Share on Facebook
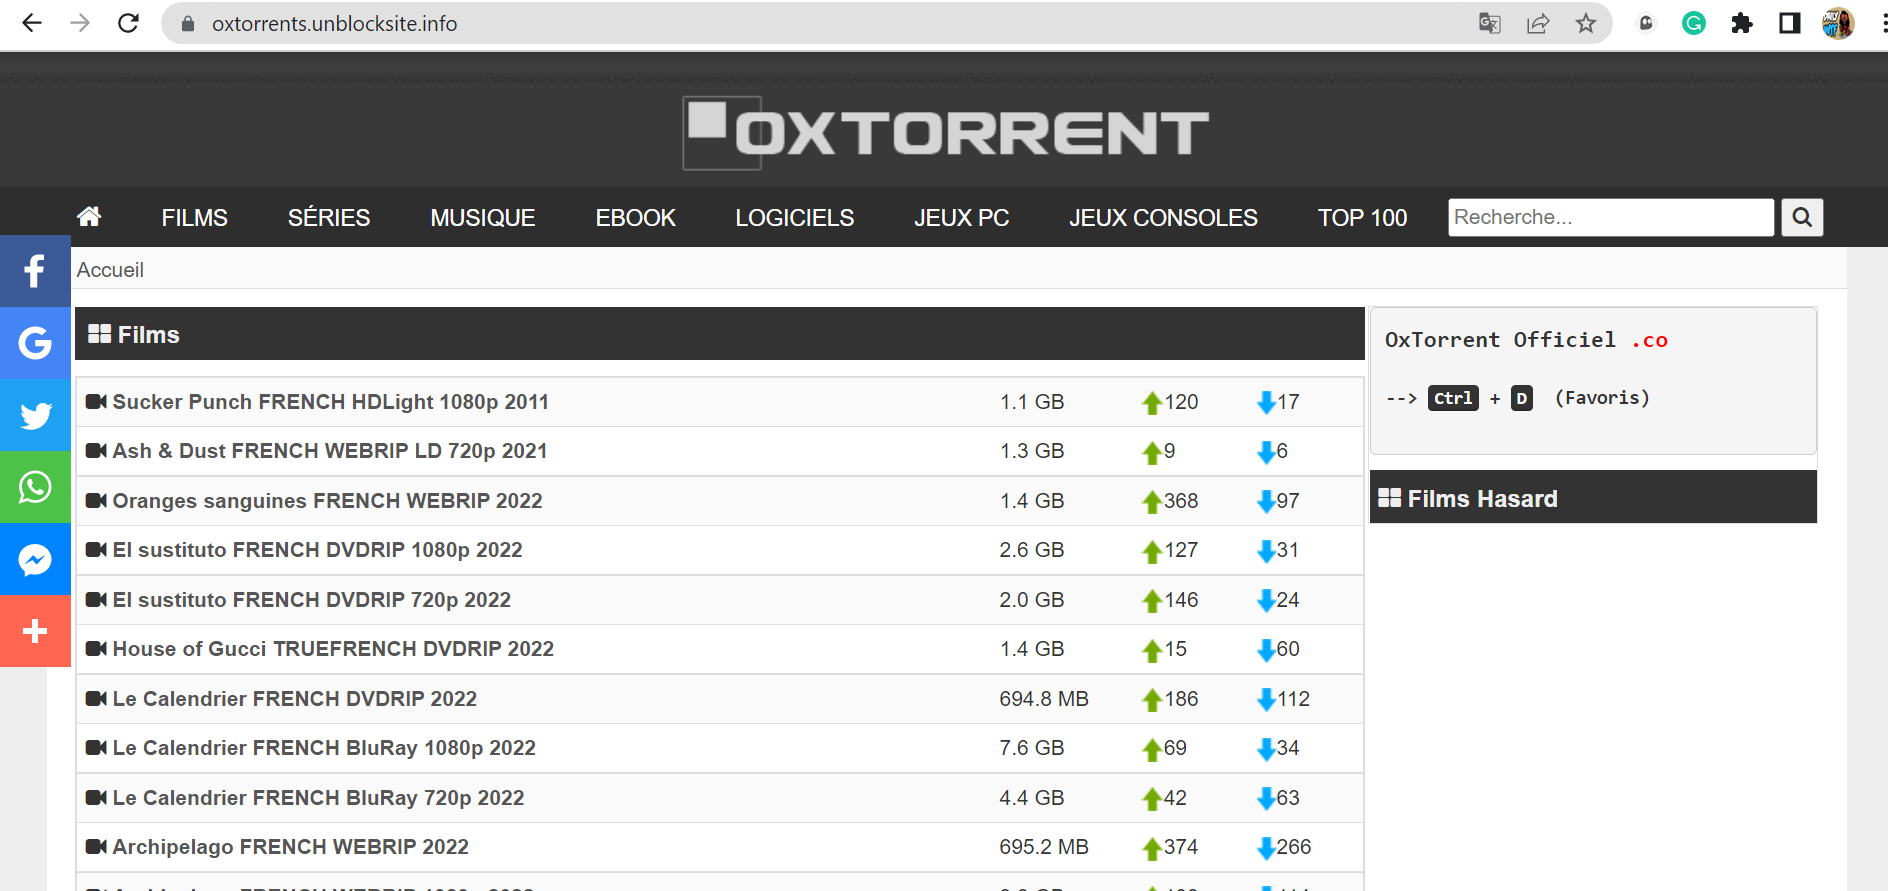Screen dimensions: 1888x891 (35, 271)
